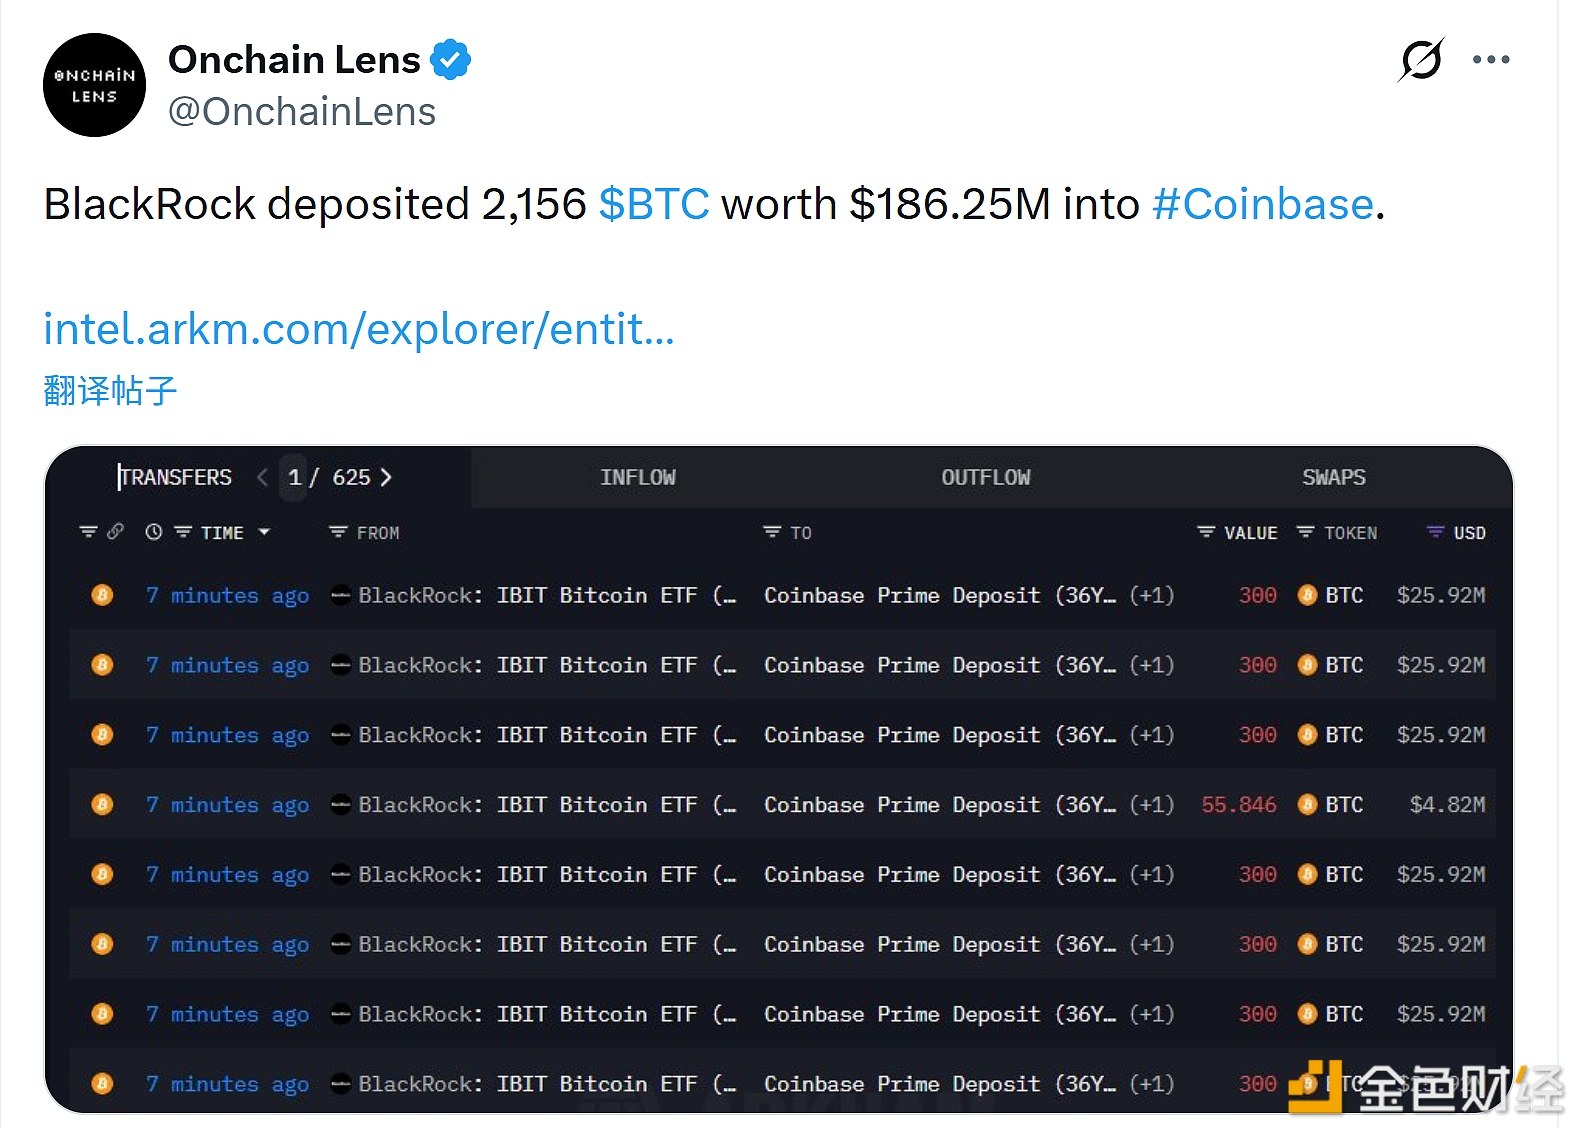Toggle the TOKEN column filter
The image size is (1578, 1128).
(x=1307, y=533)
